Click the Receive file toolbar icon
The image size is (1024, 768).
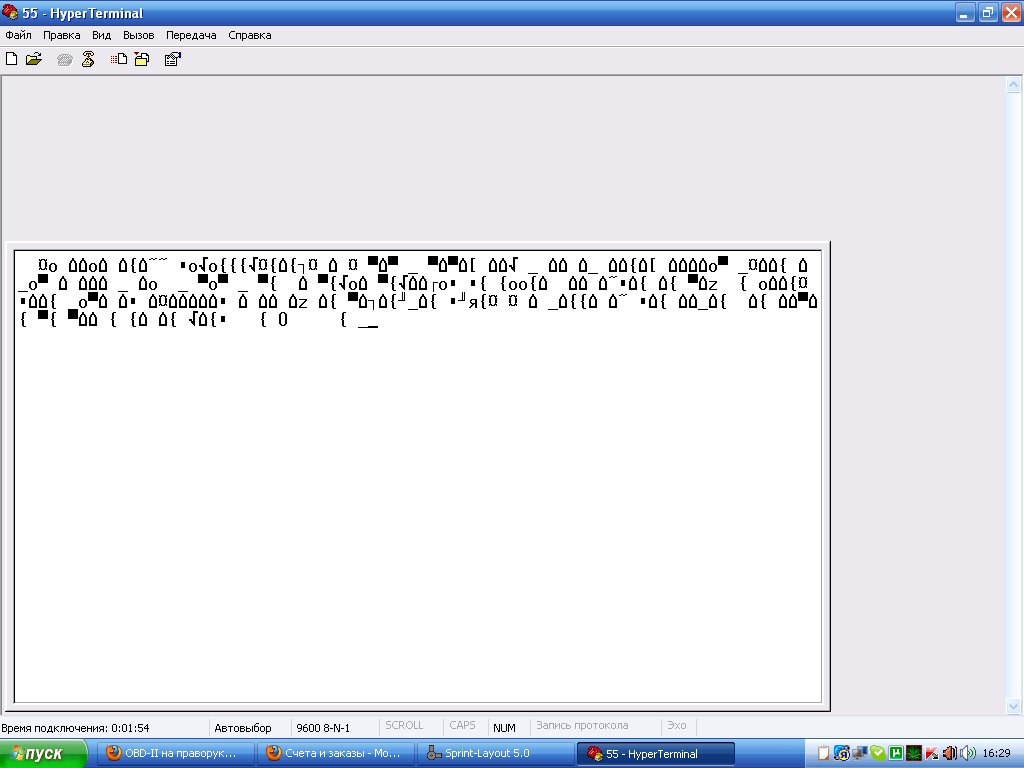pos(141,59)
